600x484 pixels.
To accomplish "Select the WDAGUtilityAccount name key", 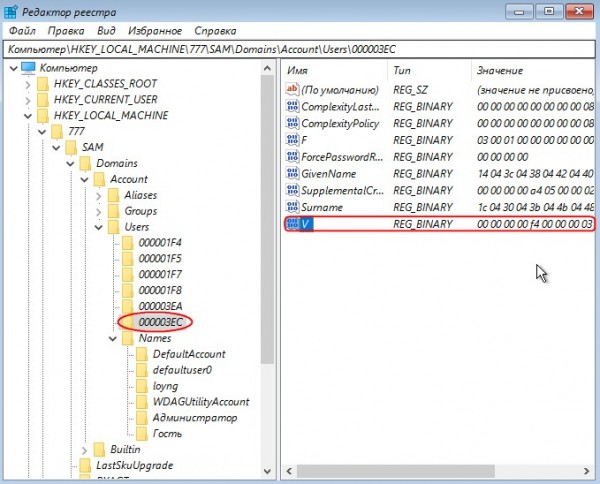I will 201,402.
